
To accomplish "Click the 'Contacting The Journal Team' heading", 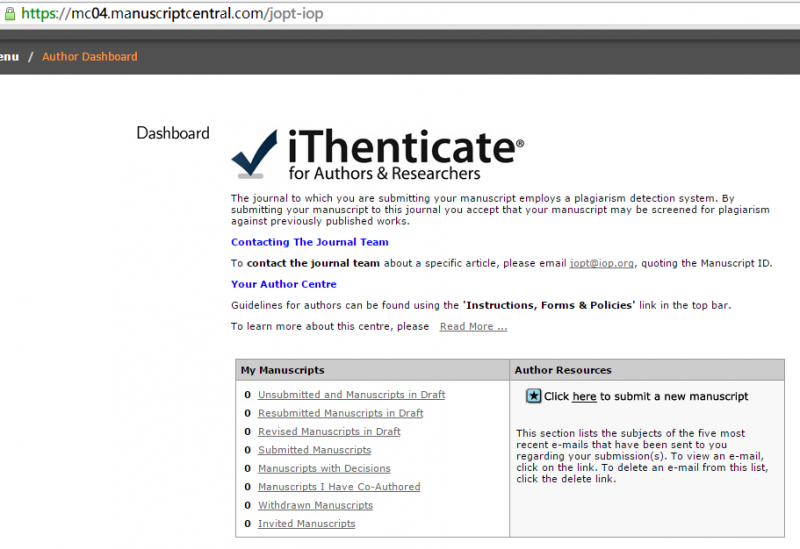I will [x=310, y=242].
